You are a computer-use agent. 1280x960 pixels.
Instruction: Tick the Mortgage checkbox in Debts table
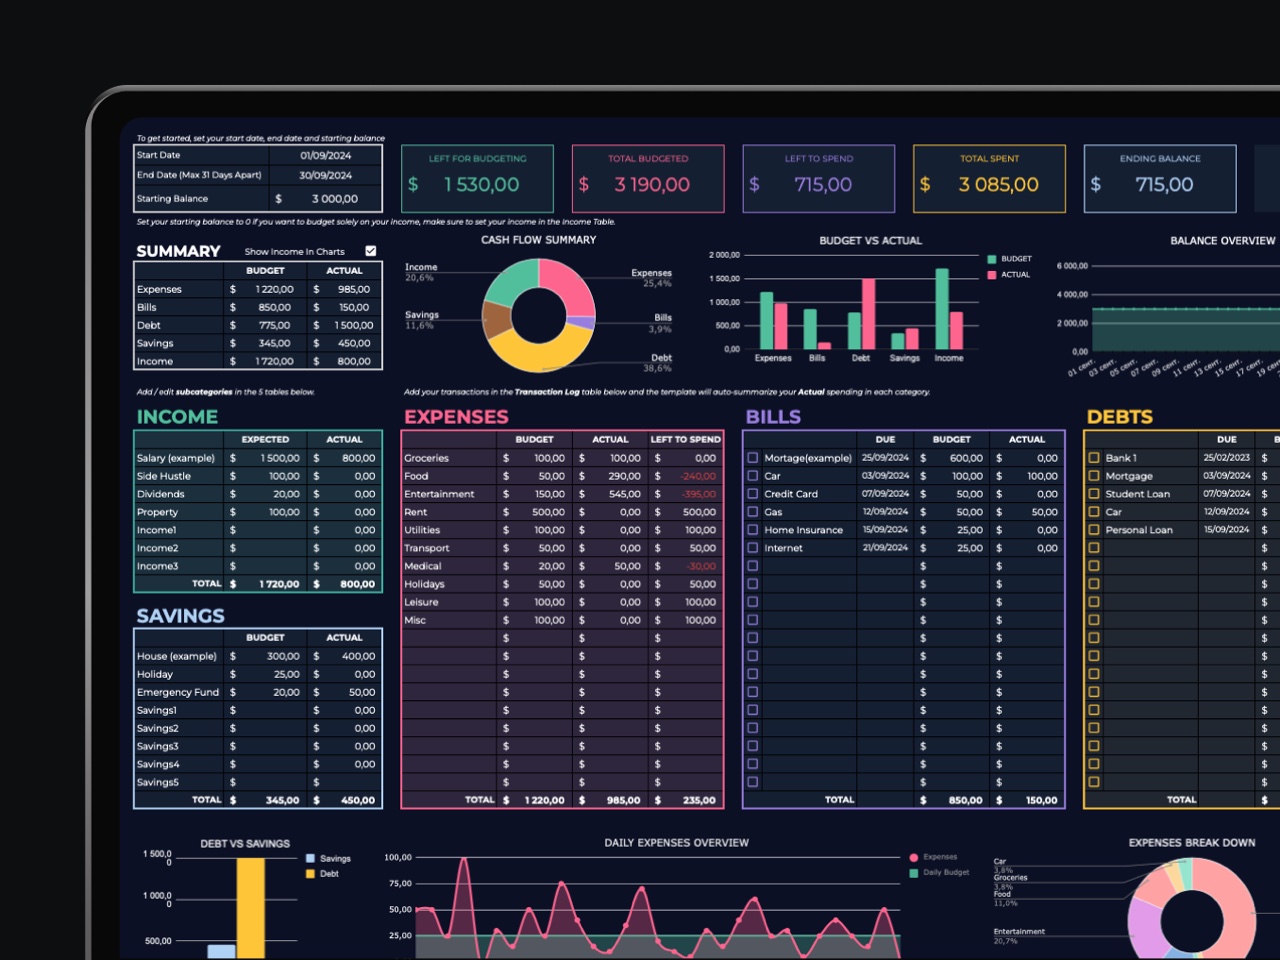tap(1094, 476)
